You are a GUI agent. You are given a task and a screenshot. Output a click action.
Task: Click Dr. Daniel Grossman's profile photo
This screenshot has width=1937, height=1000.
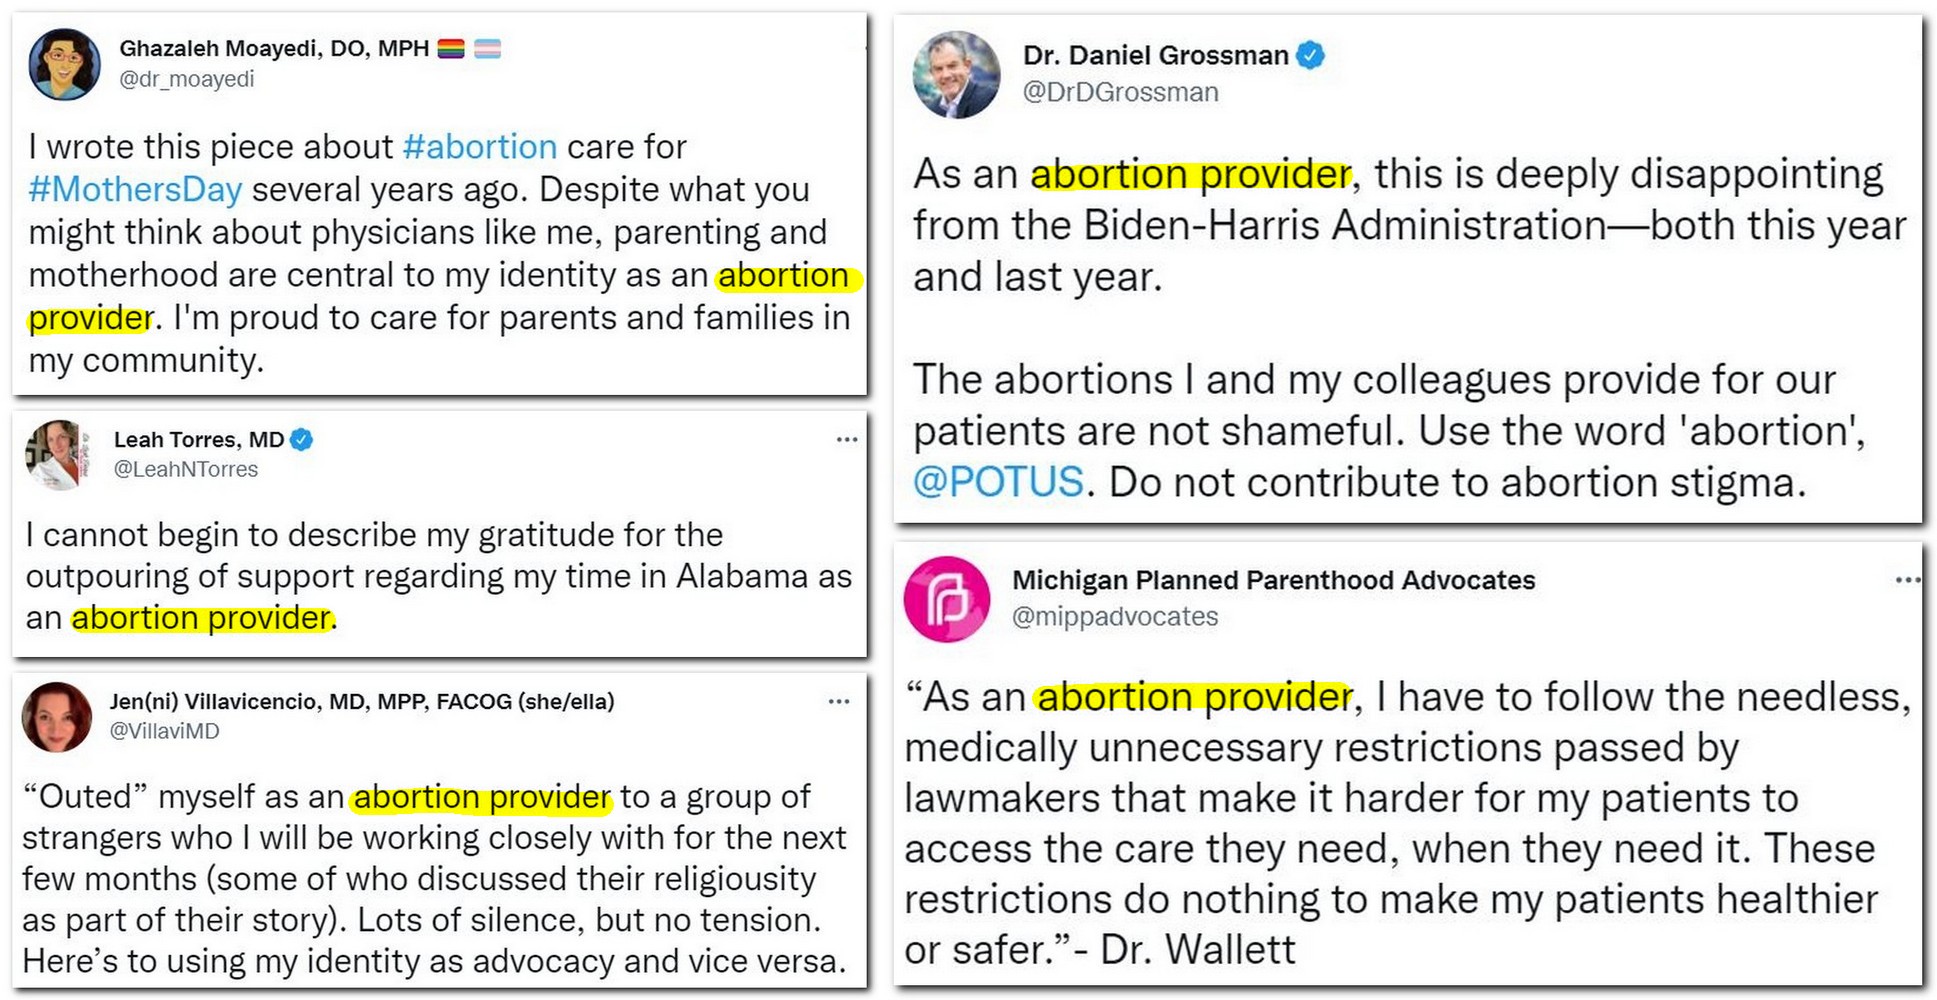pos(957,75)
